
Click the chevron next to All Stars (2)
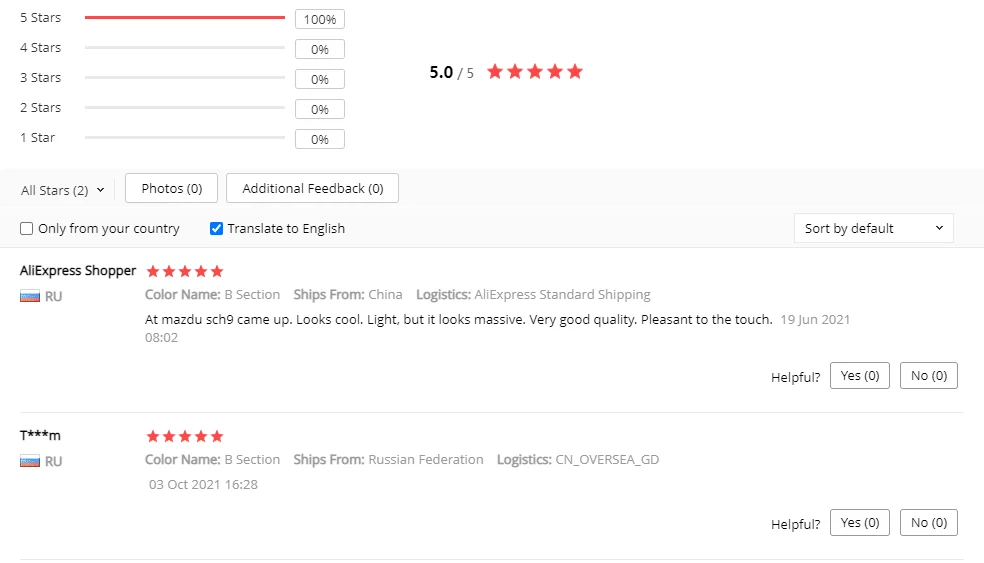point(100,190)
